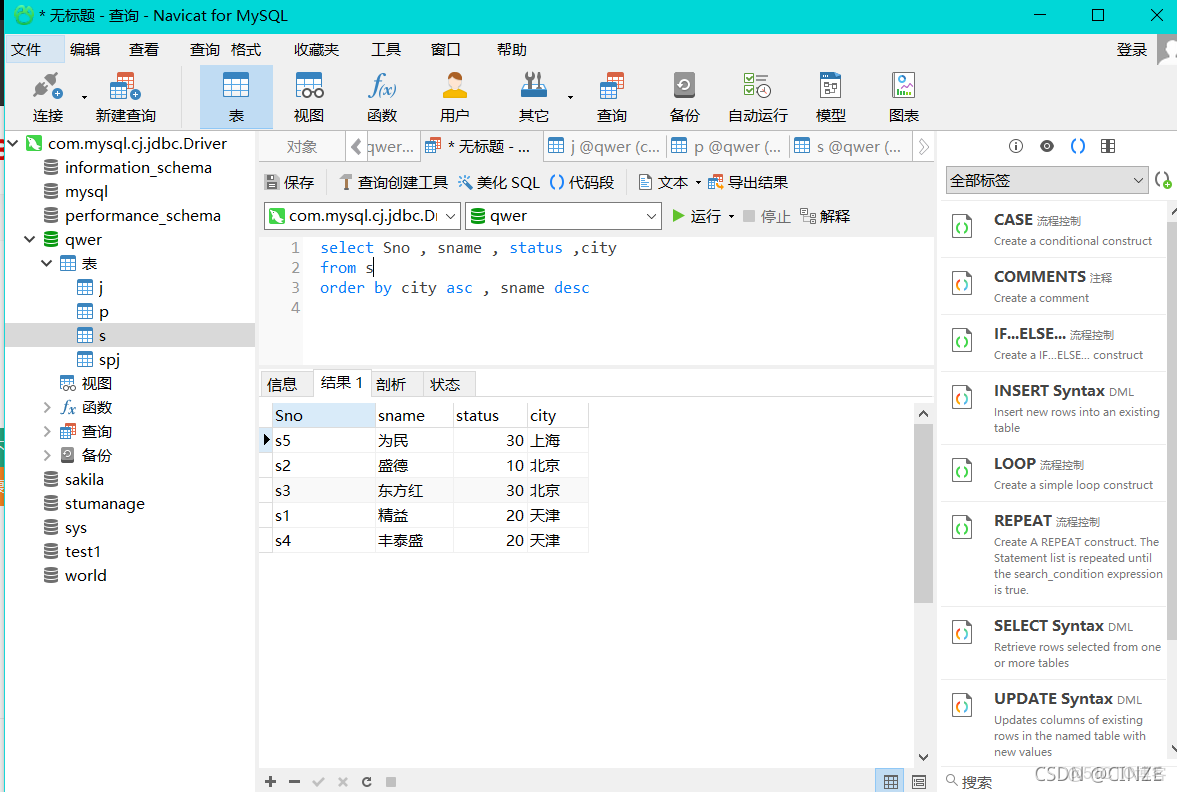The width and height of the screenshot is (1177, 792).
Task: Select sakila database in tree
Action: coord(84,480)
